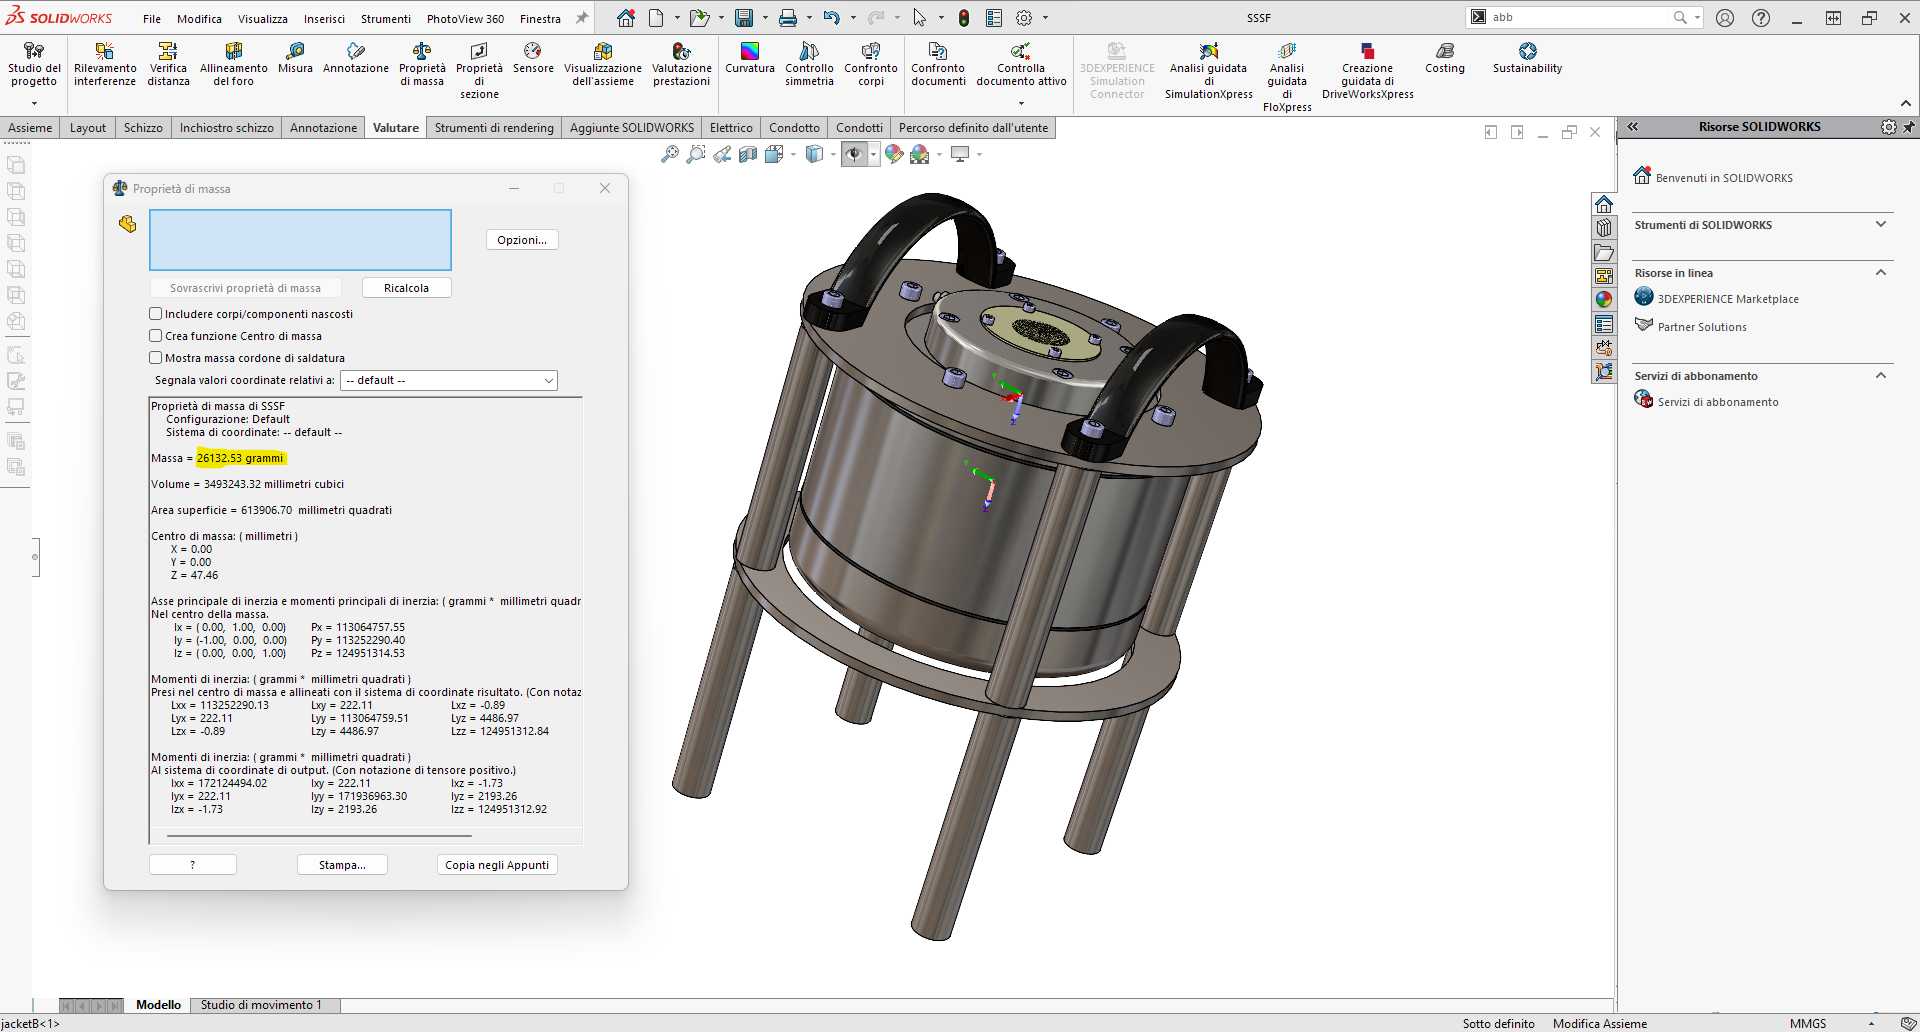Enable Includere corpi/componenti nascosti checkbox
The height and width of the screenshot is (1032, 1920).
tap(156, 314)
